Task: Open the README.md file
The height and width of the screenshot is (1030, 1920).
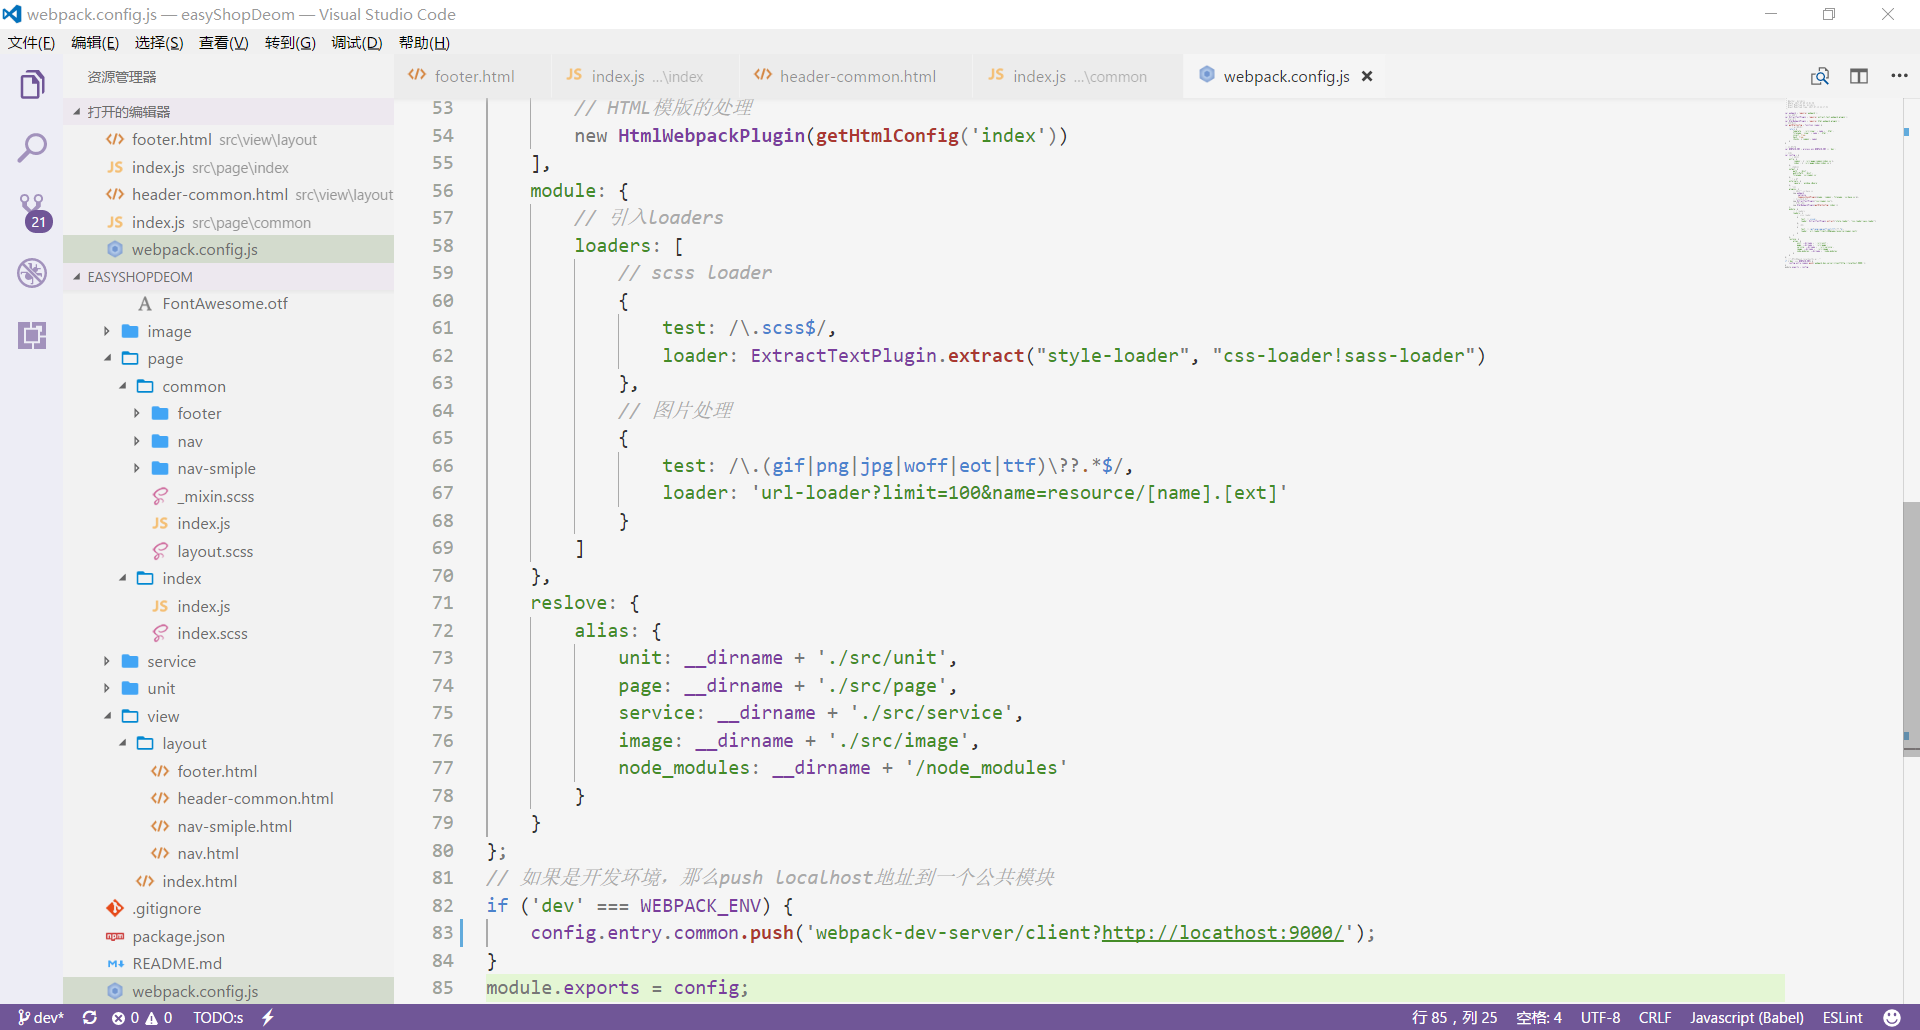Action: 228,964
